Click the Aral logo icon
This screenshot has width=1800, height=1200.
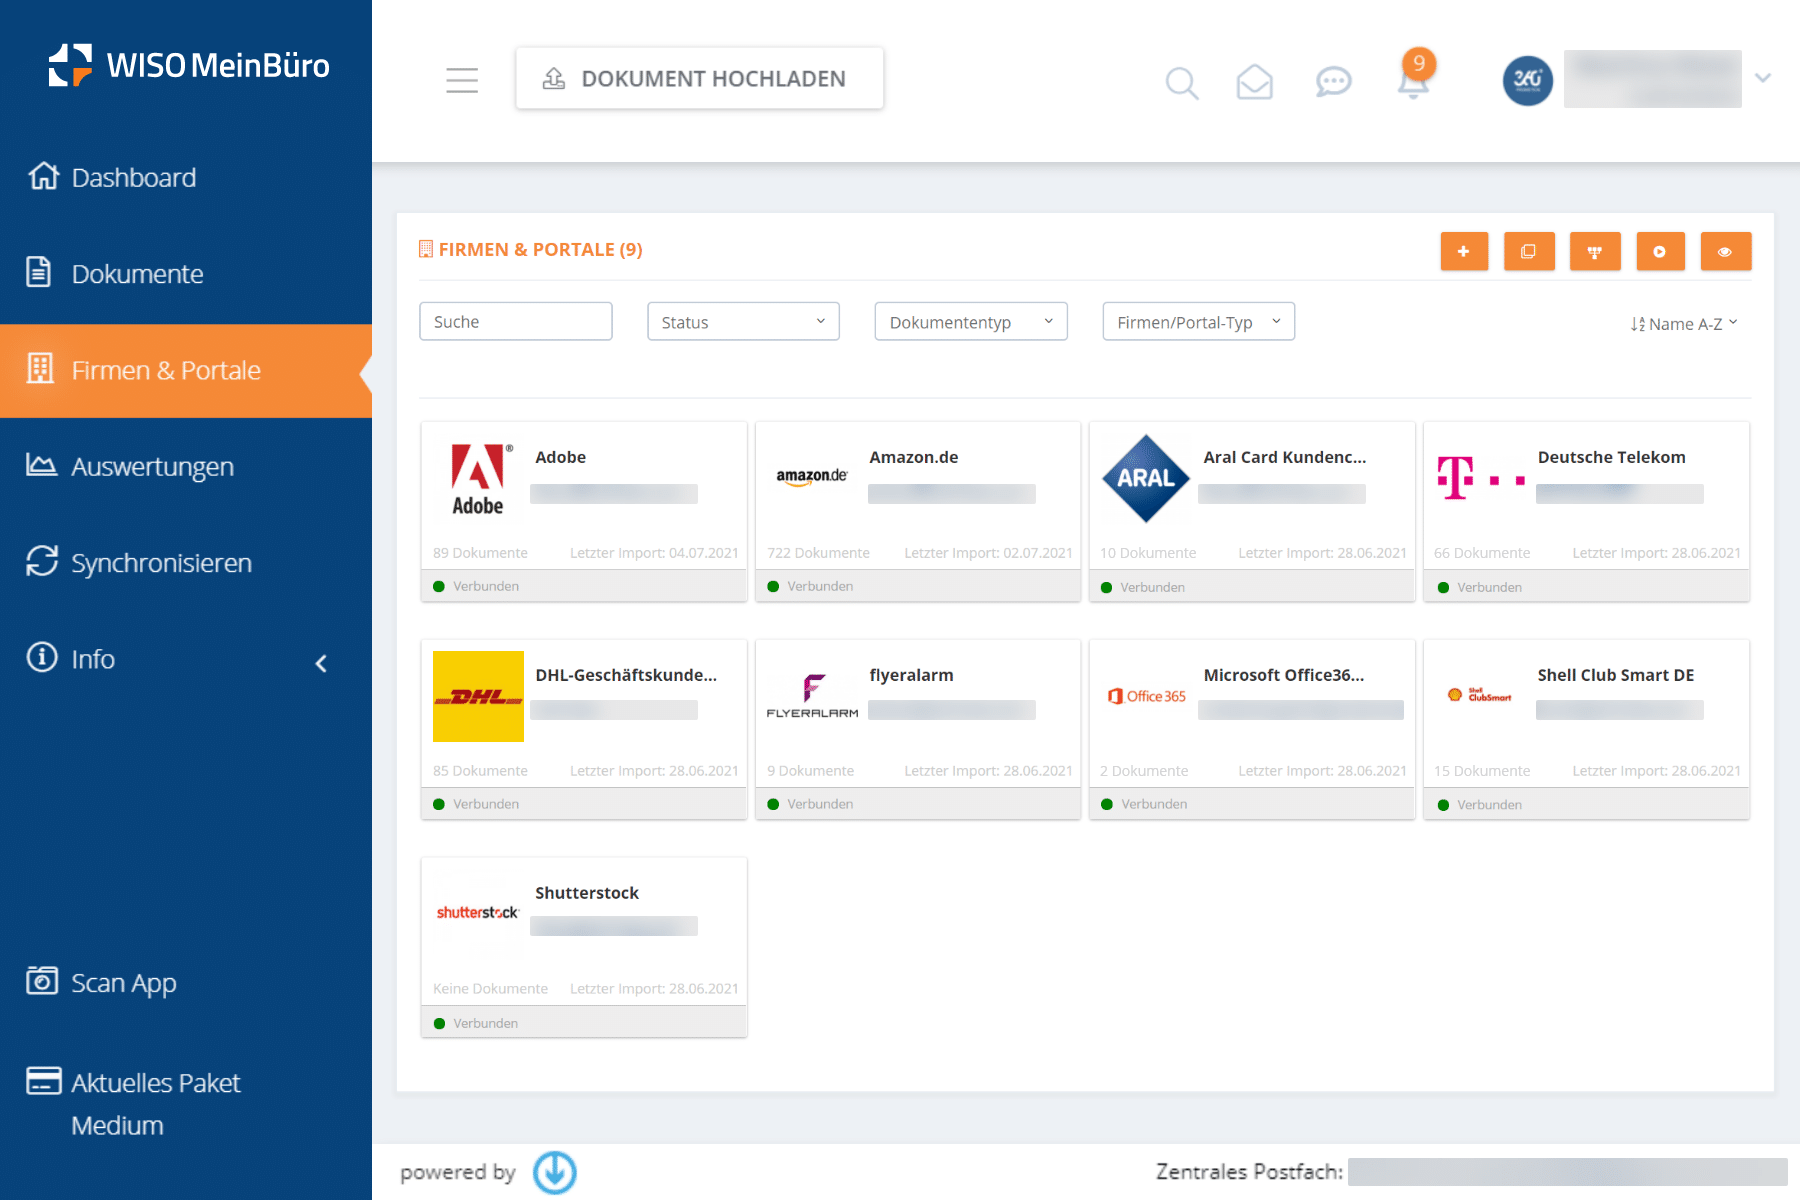pyautogui.click(x=1146, y=478)
